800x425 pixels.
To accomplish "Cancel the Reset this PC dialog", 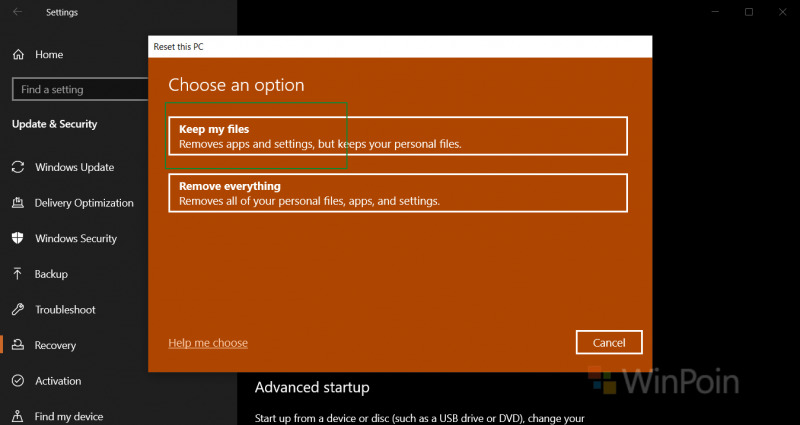I will pos(609,342).
